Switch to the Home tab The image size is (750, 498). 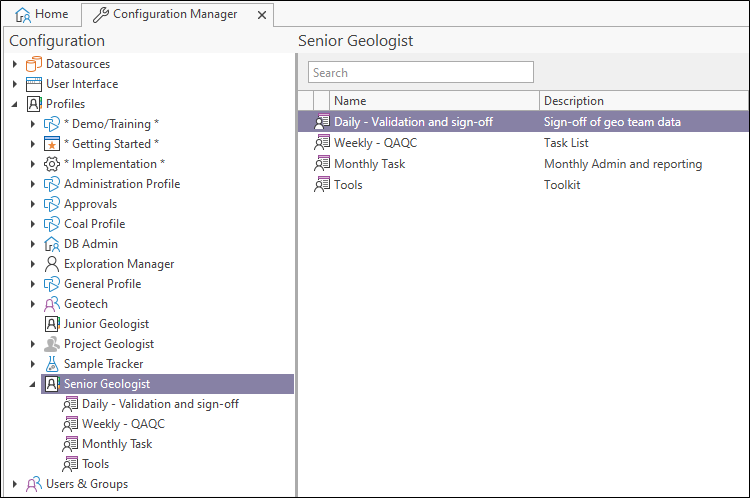pos(42,14)
